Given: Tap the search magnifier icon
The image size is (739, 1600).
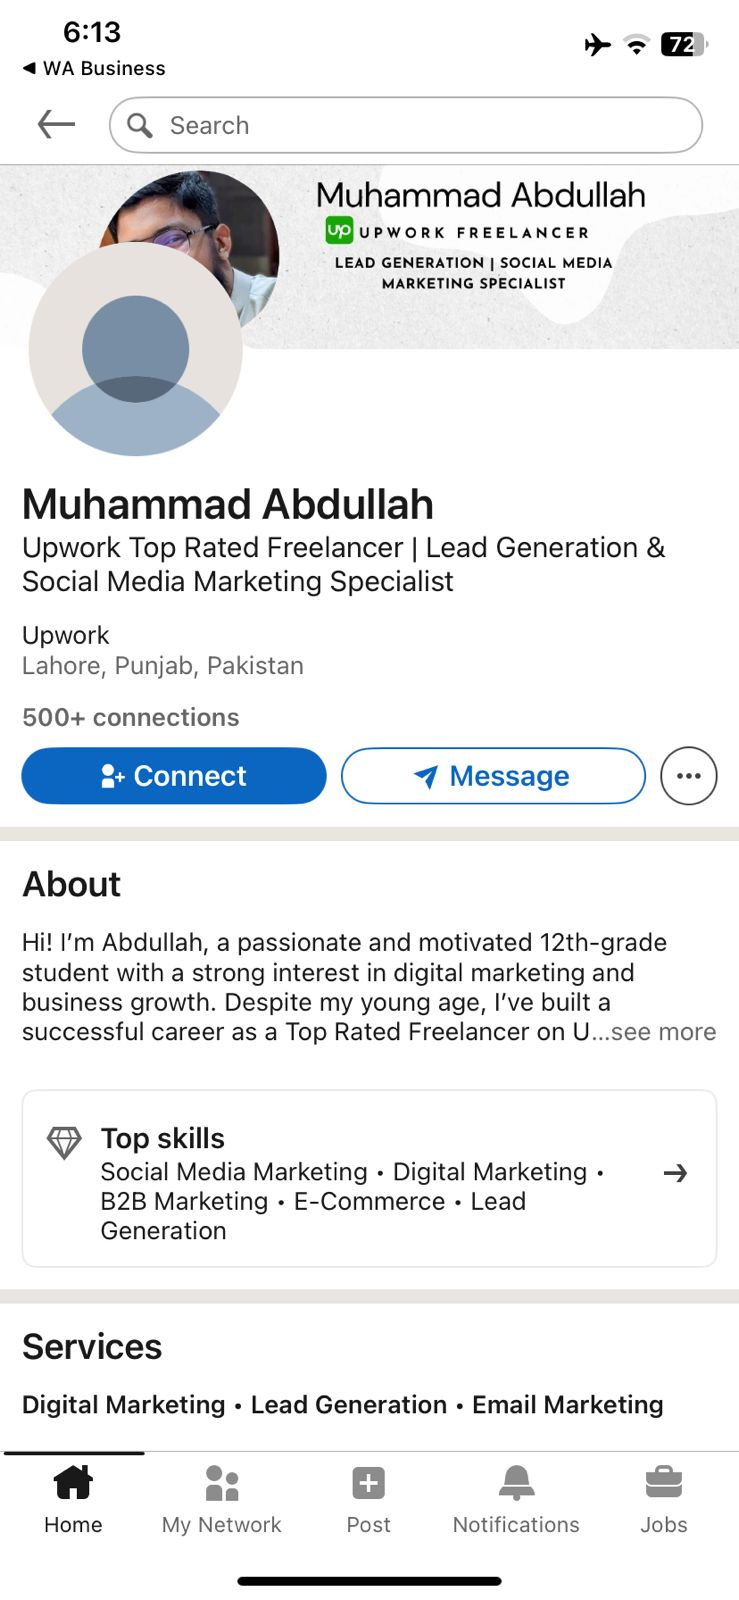Looking at the screenshot, I should coord(140,125).
